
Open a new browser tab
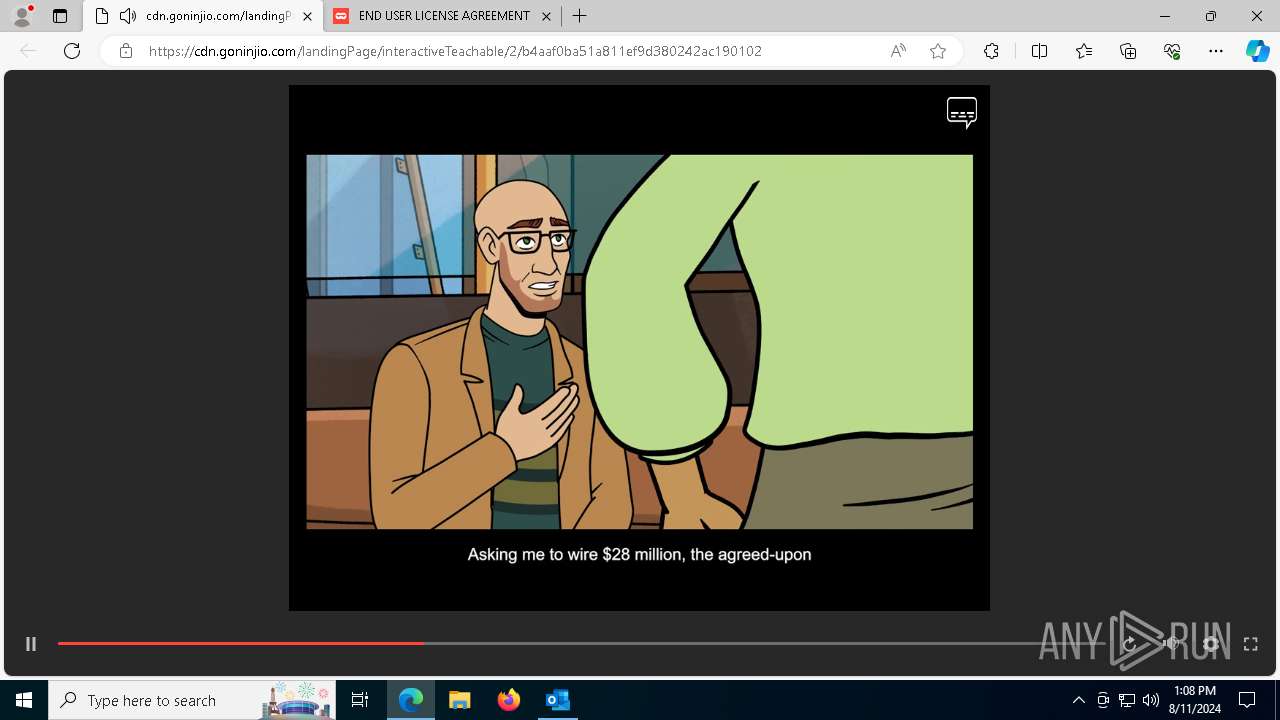coord(579,16)
